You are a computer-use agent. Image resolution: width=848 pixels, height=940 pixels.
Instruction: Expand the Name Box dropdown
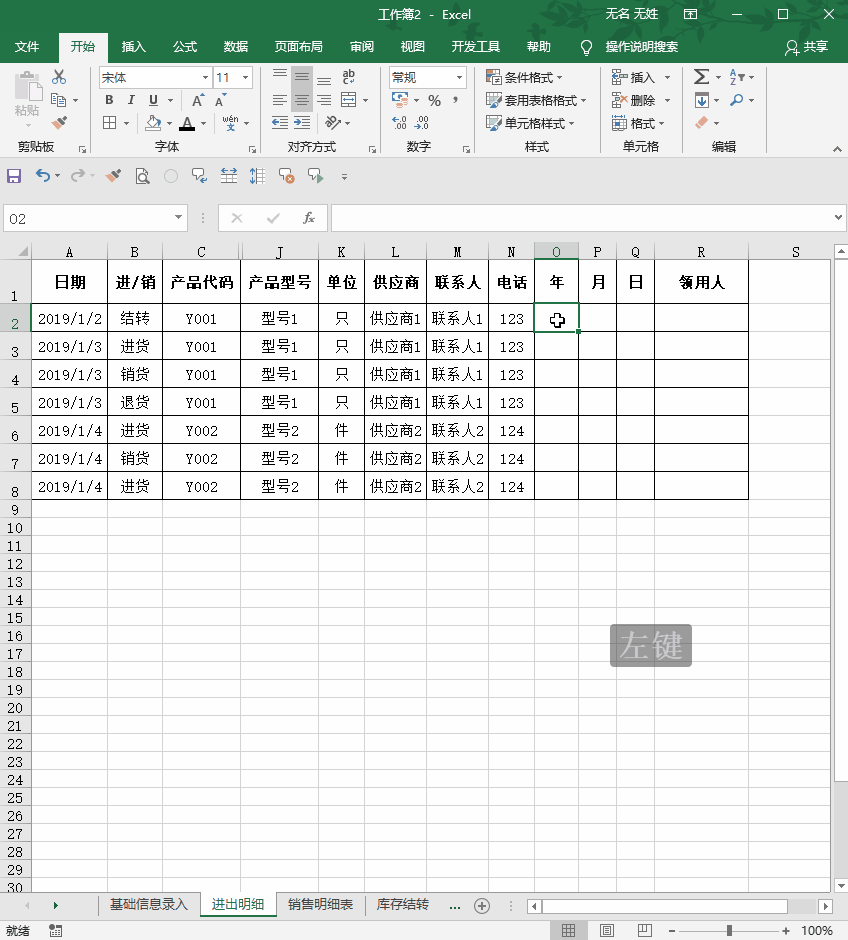click(x=178, y=218)
